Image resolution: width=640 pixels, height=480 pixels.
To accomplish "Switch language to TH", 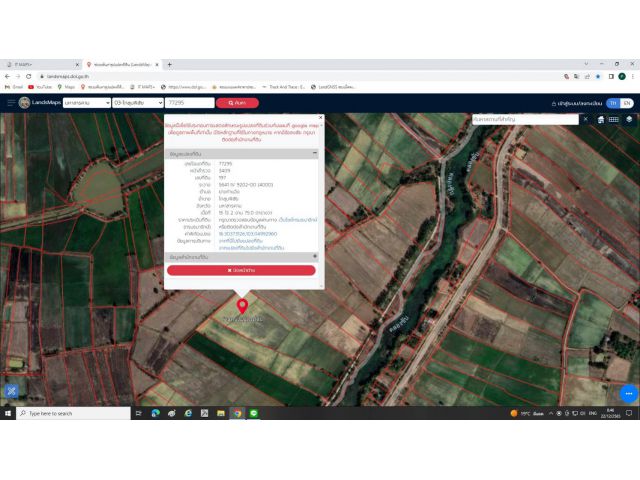I will click(x=613, y=103).
